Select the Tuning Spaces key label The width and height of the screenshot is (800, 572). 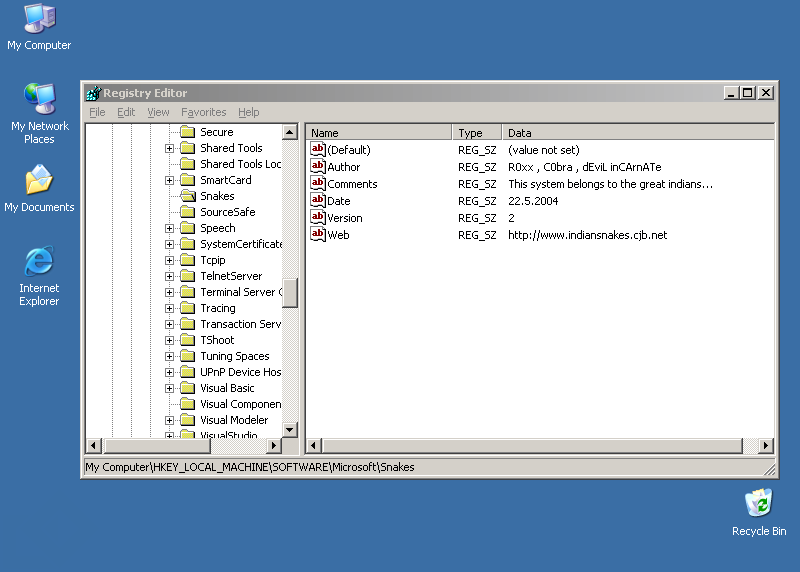point(235,356)
